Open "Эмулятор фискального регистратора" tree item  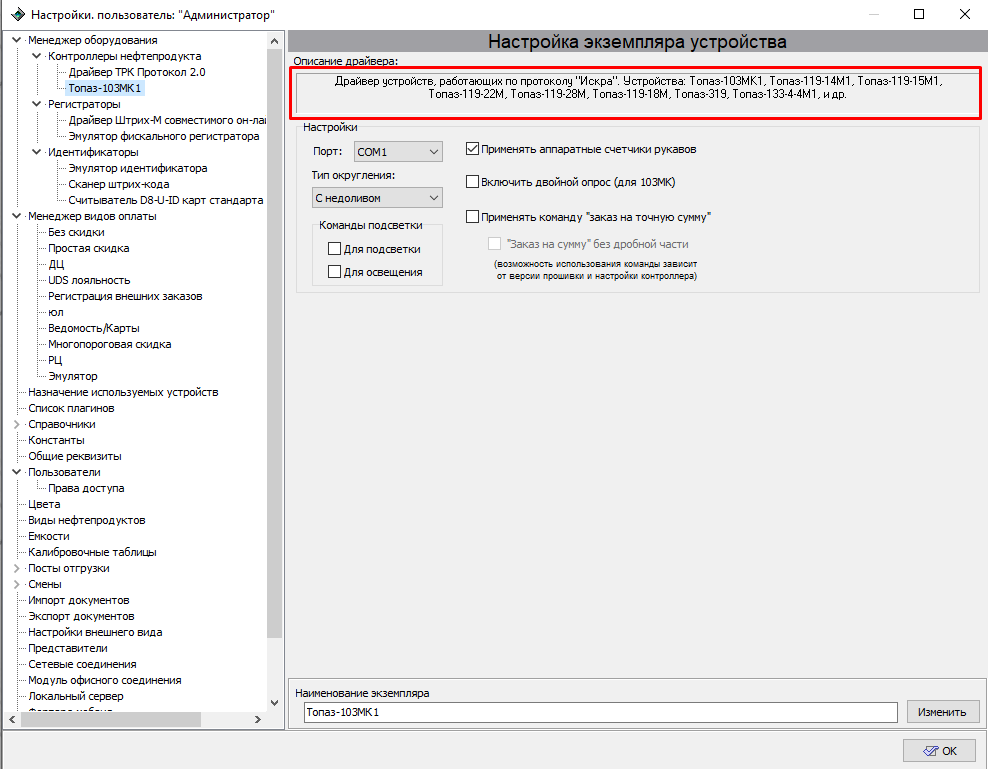tap(164, 136)
